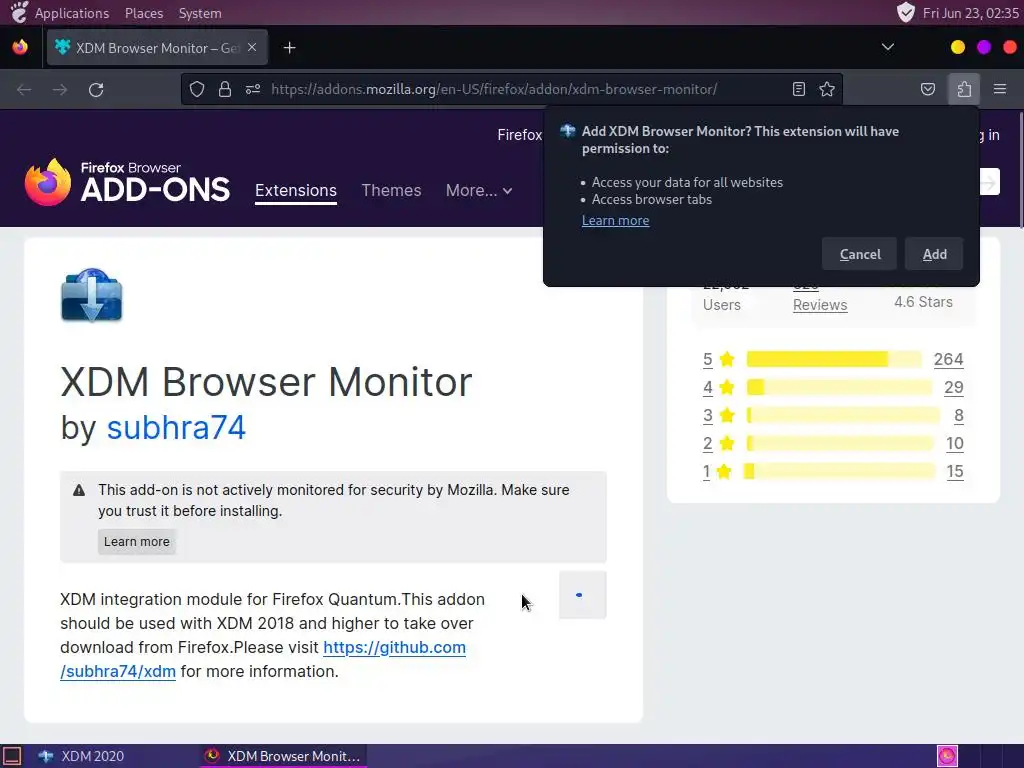1024x768 pixels.
Task: Click the 1 star rating link
Action: click(707, 472)
